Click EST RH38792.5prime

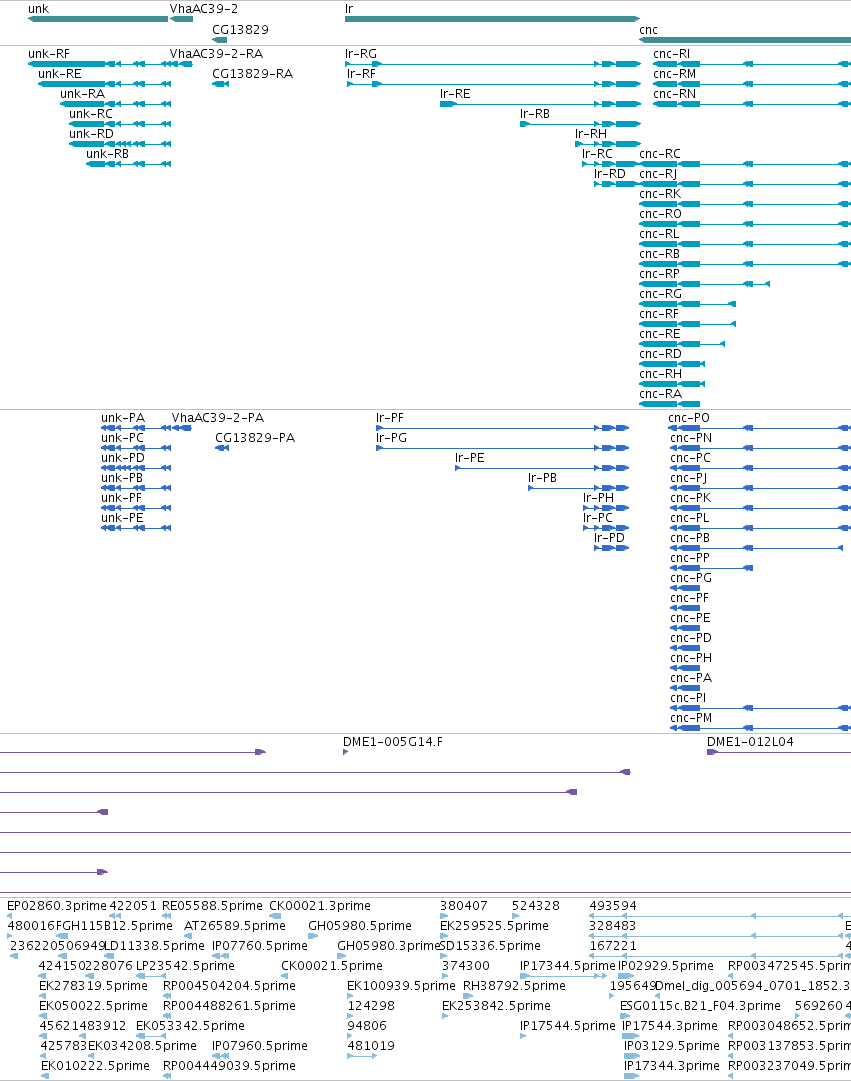point(514,986)
